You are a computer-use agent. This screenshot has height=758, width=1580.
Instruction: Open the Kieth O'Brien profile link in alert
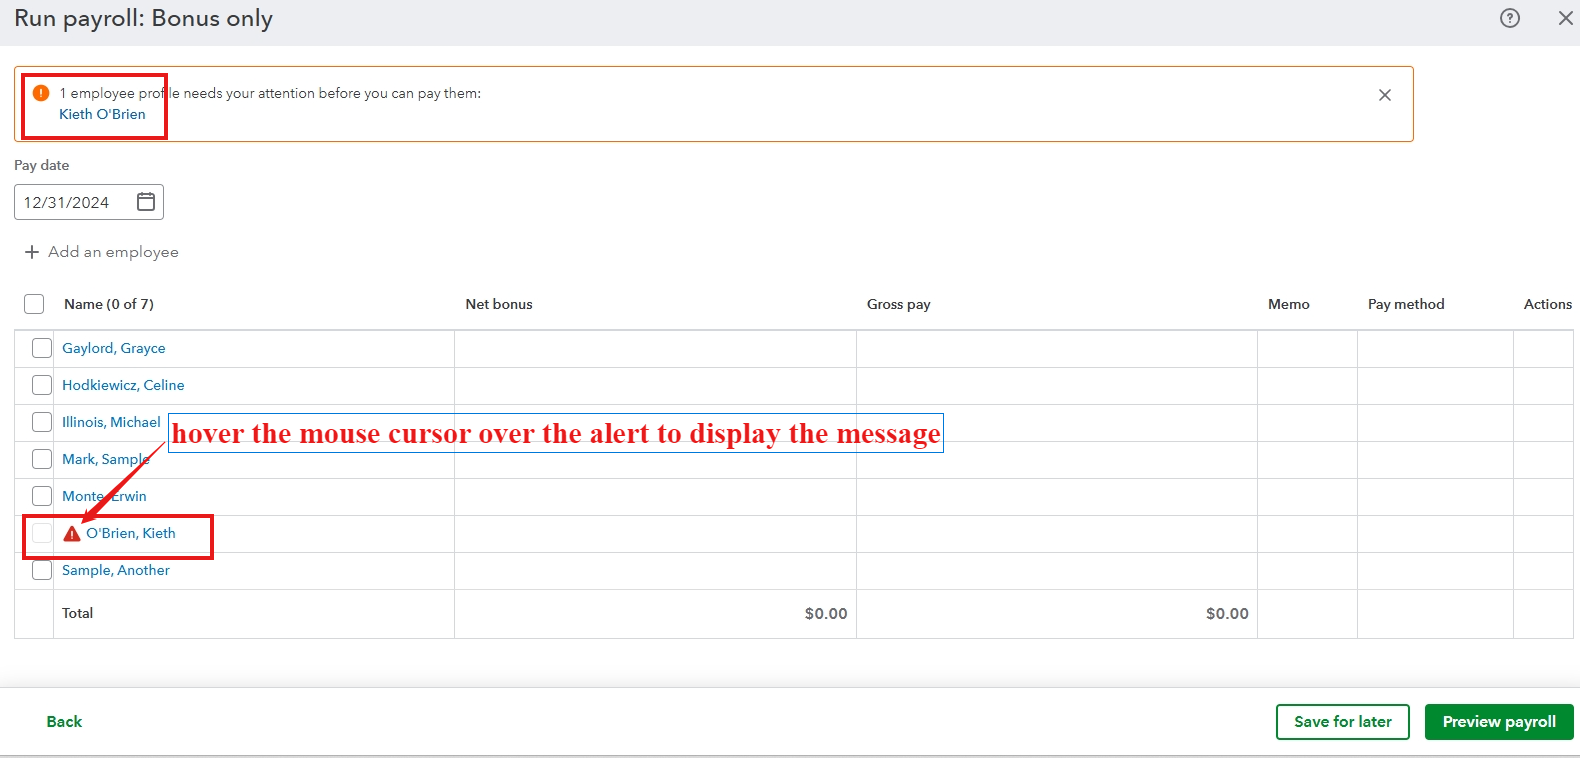(102, 114)
